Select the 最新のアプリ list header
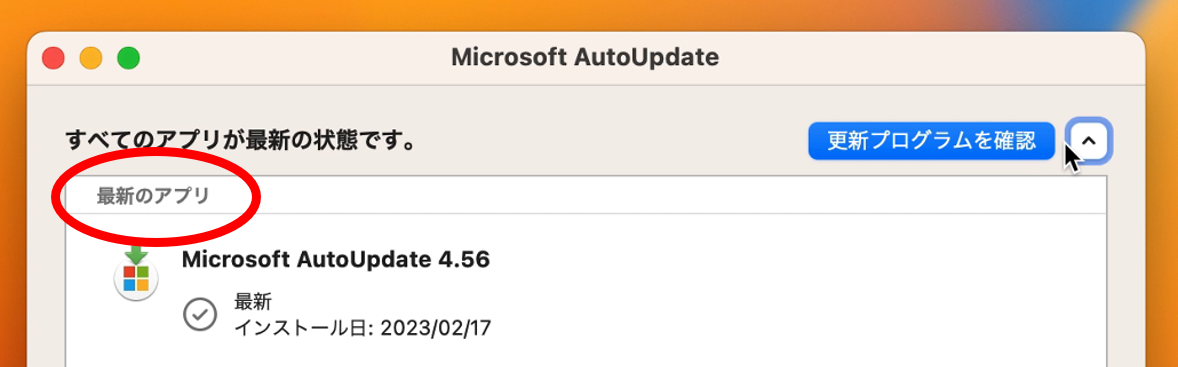The image size is (1178, 367). pyautogui.click(x=153, y=197)
